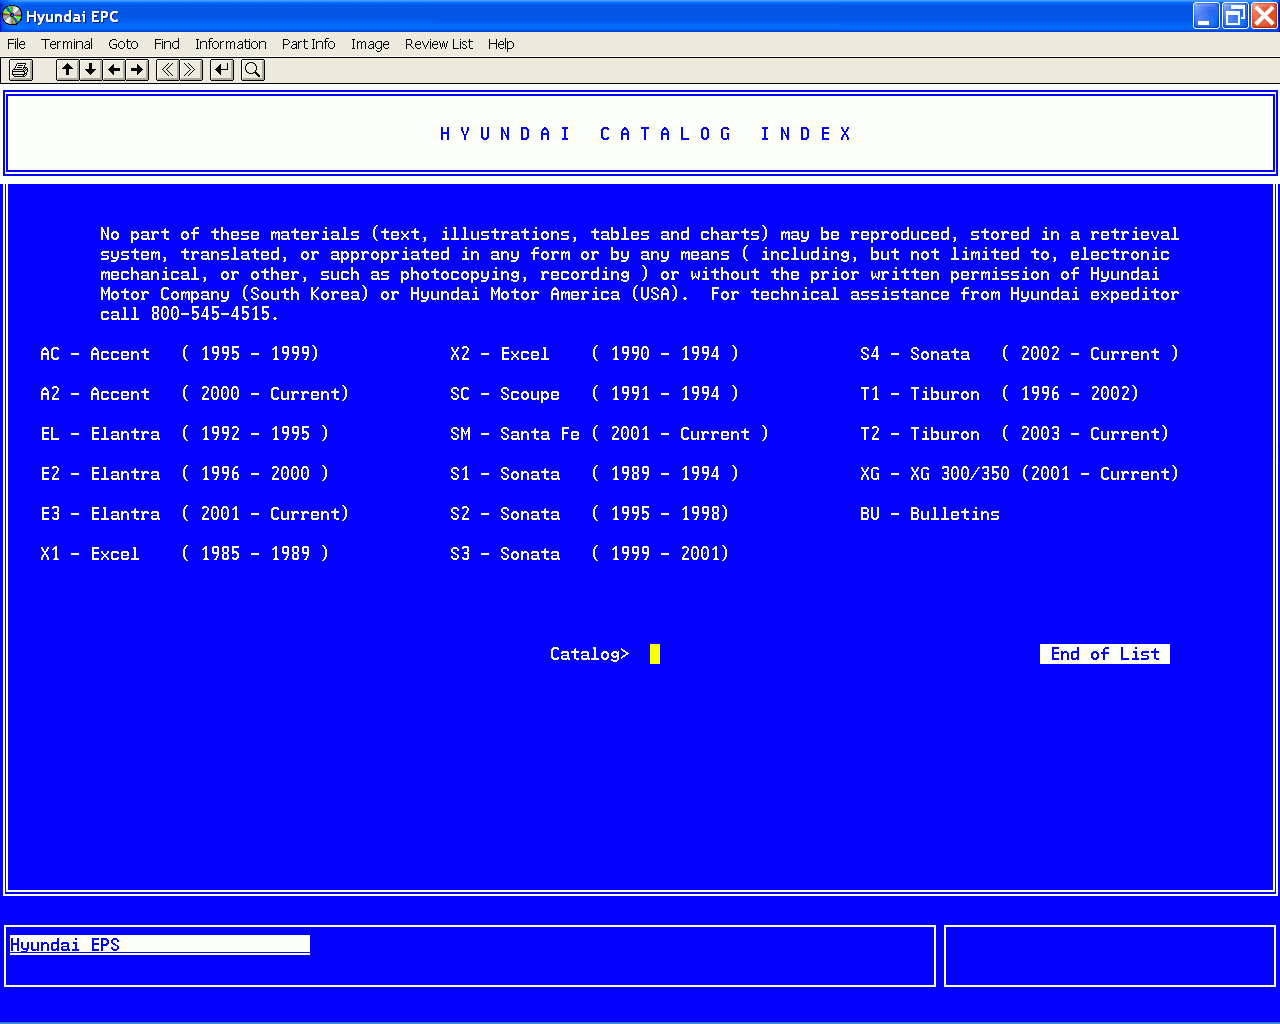Image resolution: width=1280 pixels, height=1024 pixels.
Task: Click the Enter return-arrow toolbar icon
Action: click(x=222, y=69)
